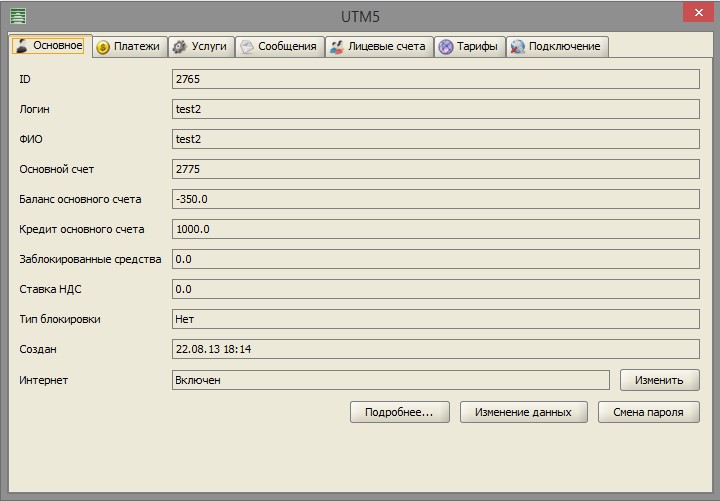Click the gold coin icon on Платежи tab
Screen dimensions: 720x501
103,47
